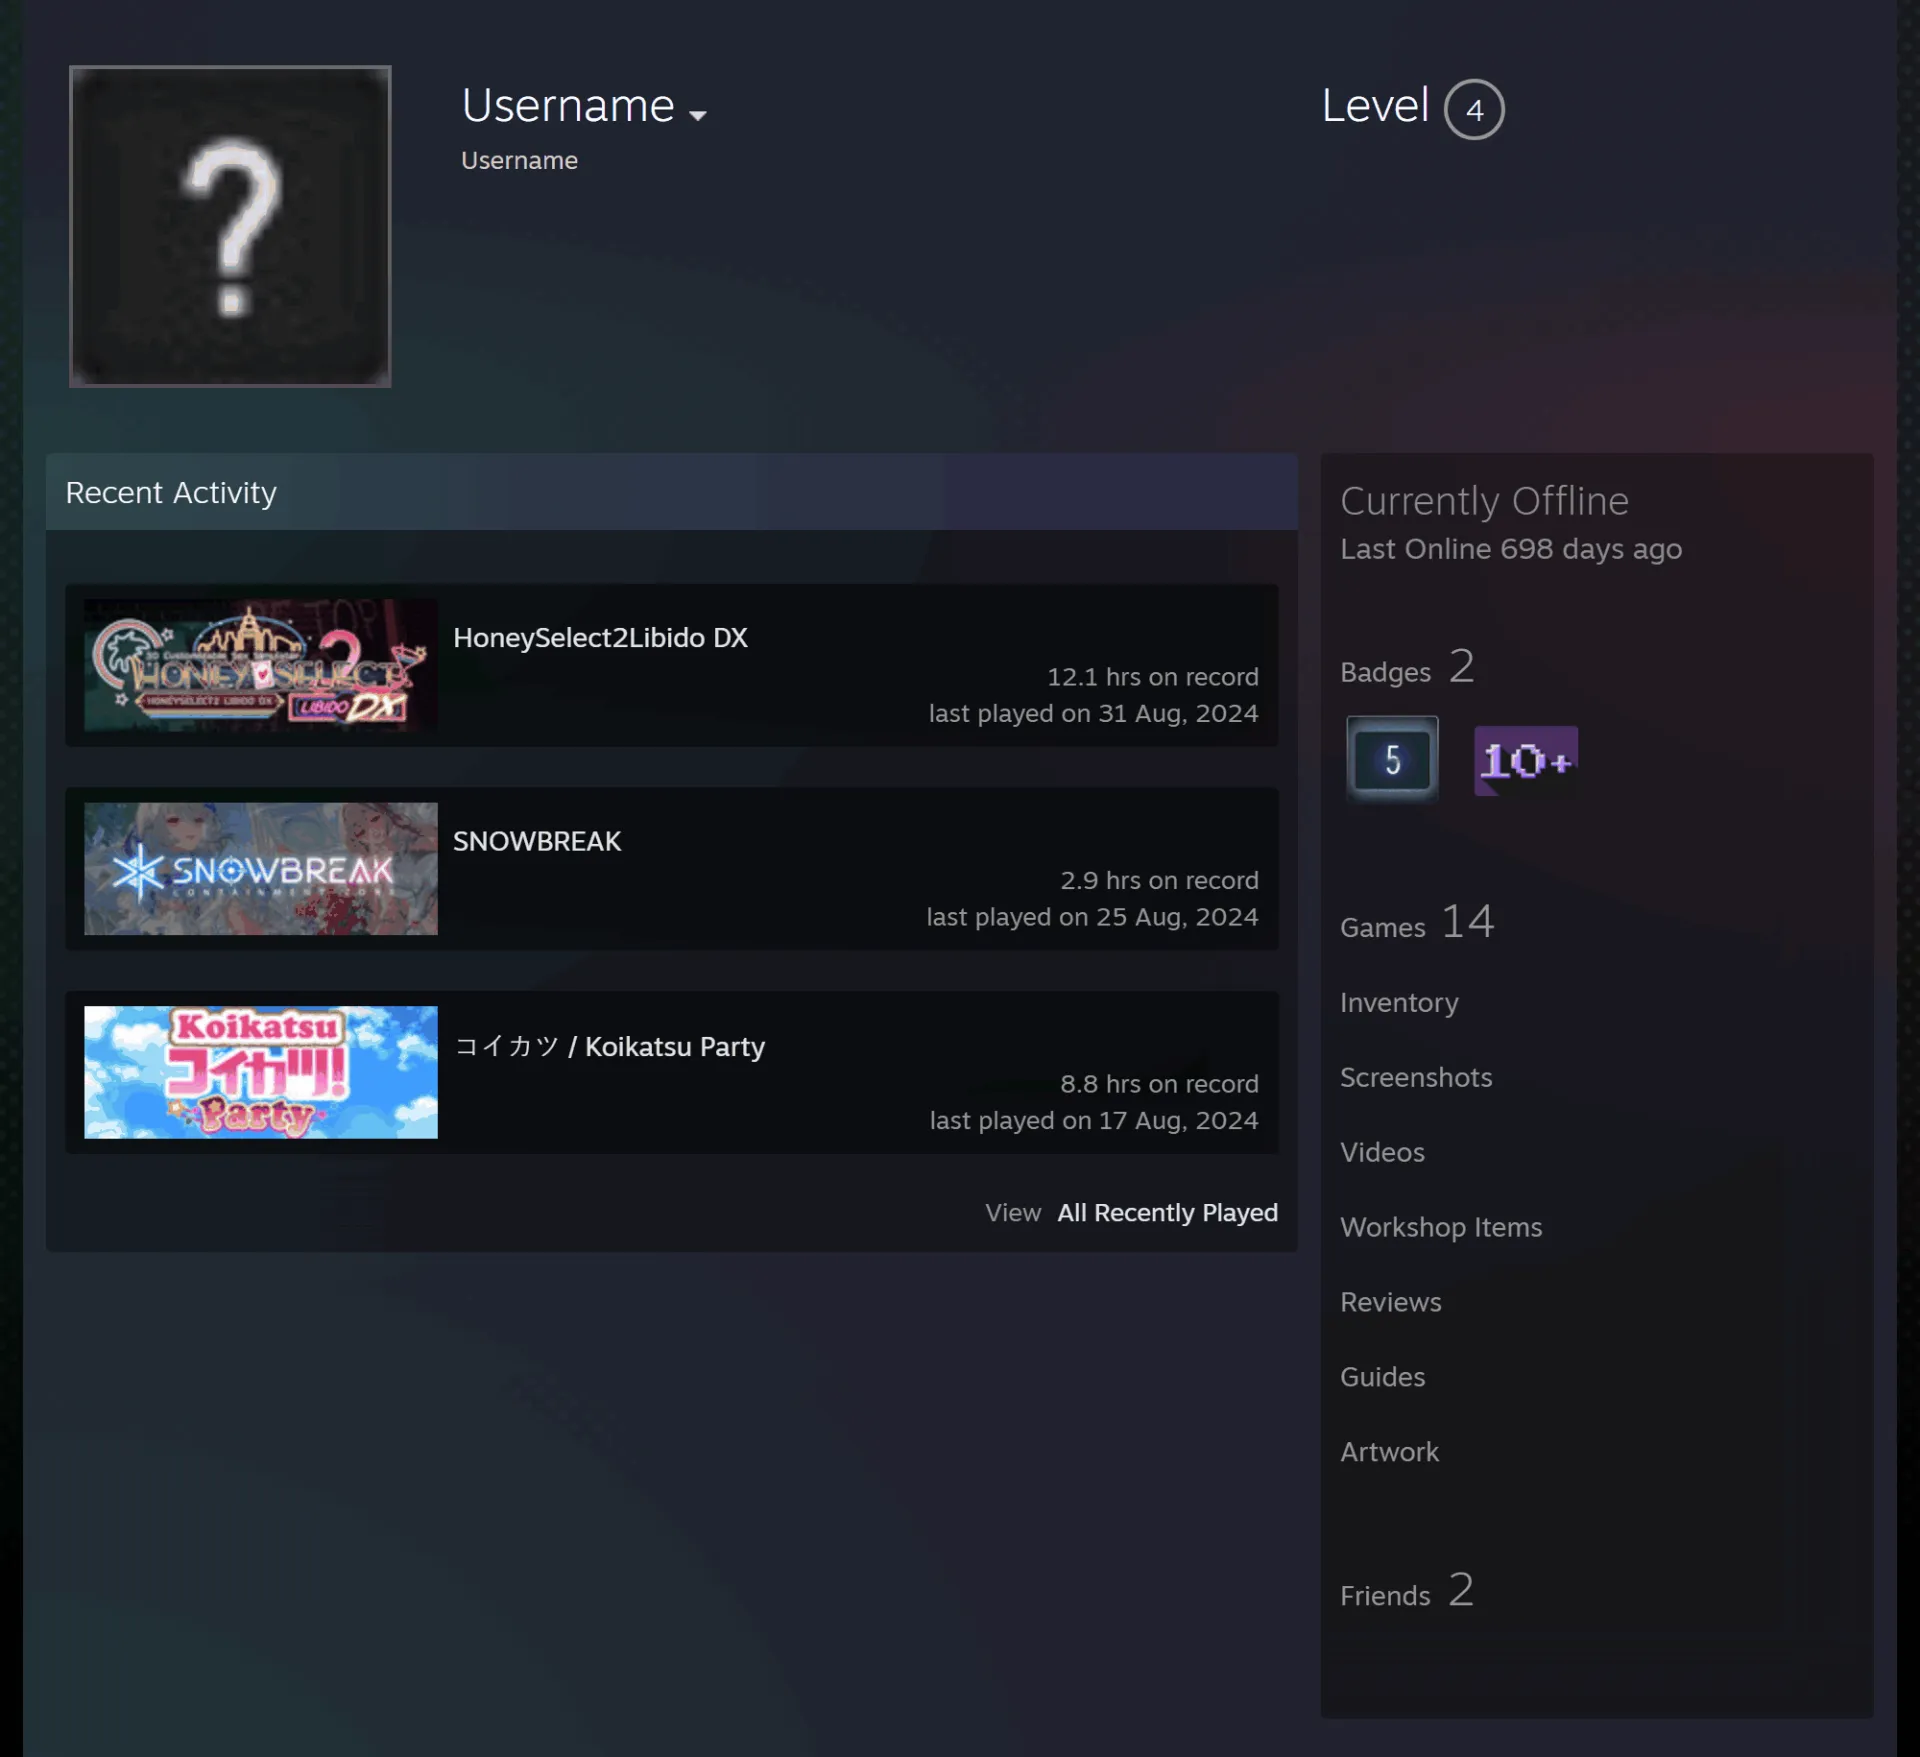This screenshot has height=1757, width=1920.
Task: Open Koikatsu Party game banner image
Action: click(x=261, y=1072)
